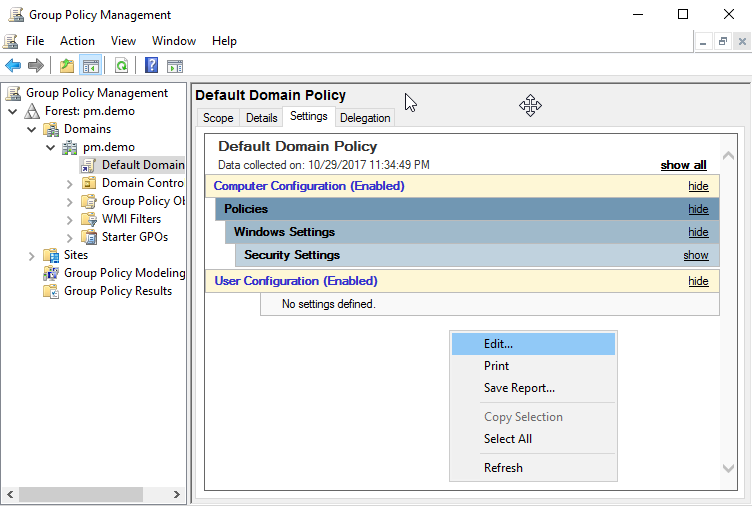
Task: Open the View menu
Action: coord(123,41)
